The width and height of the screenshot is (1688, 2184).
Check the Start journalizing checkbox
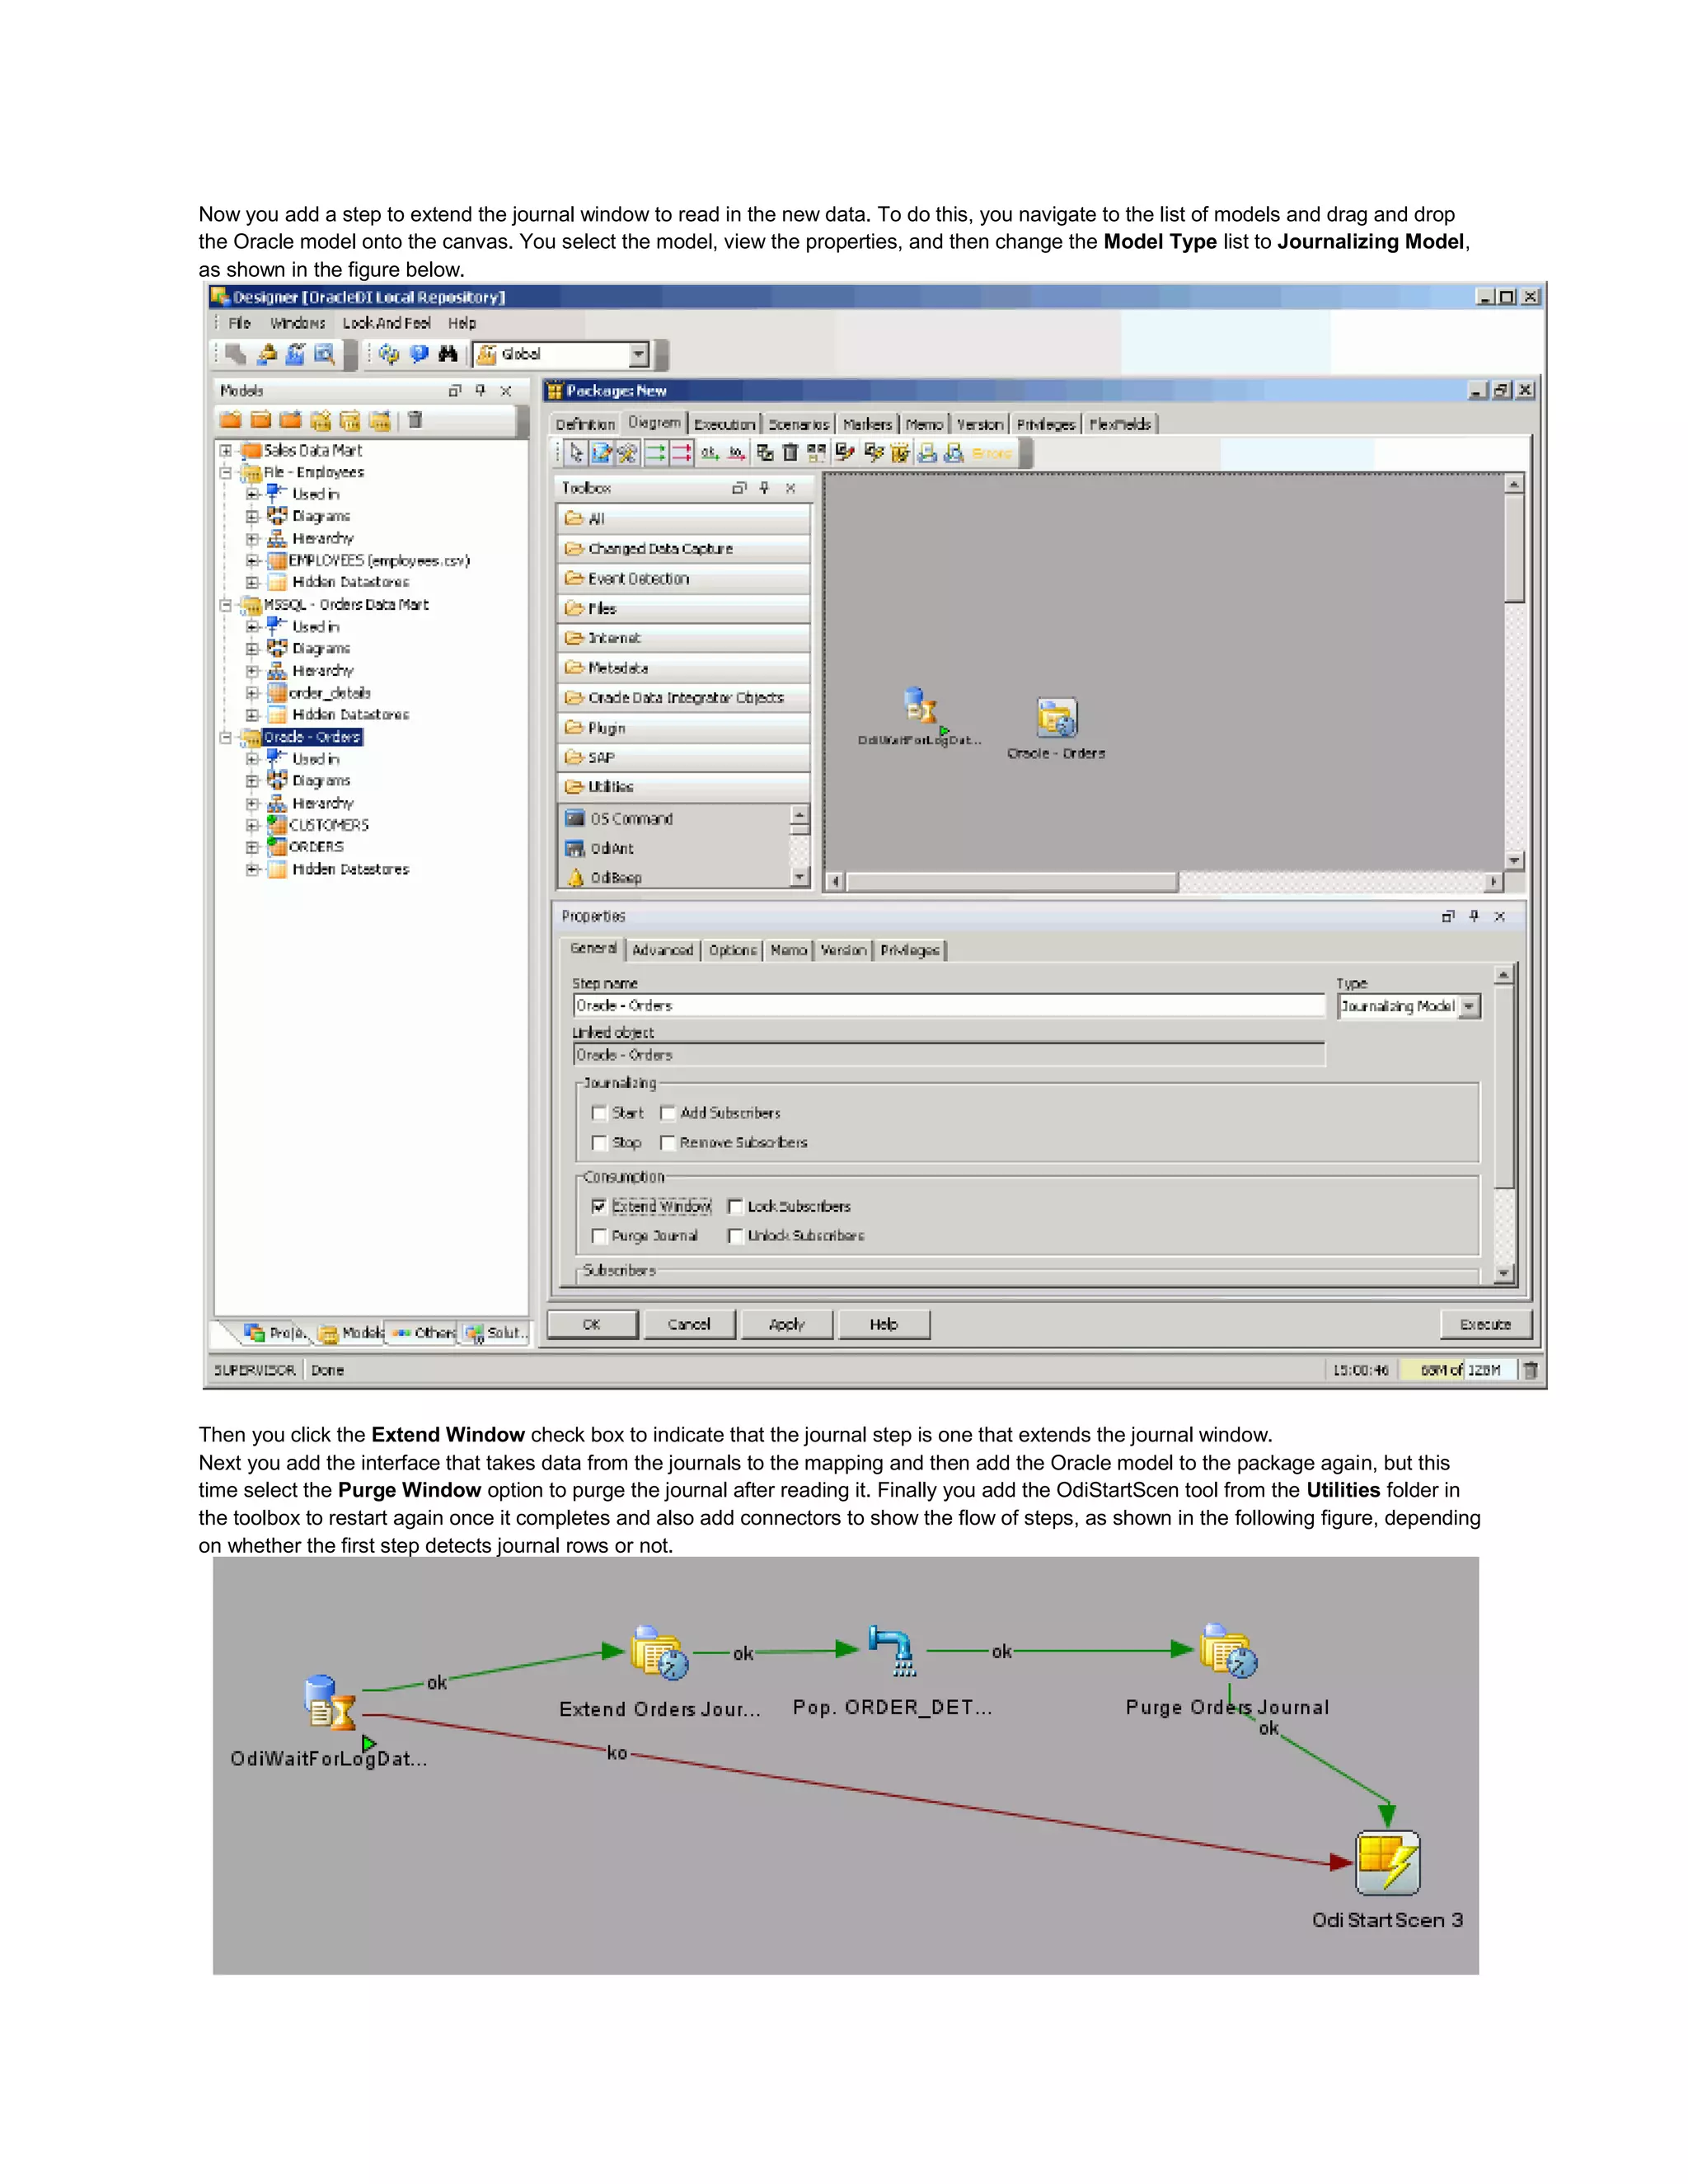coord(599,1113)
